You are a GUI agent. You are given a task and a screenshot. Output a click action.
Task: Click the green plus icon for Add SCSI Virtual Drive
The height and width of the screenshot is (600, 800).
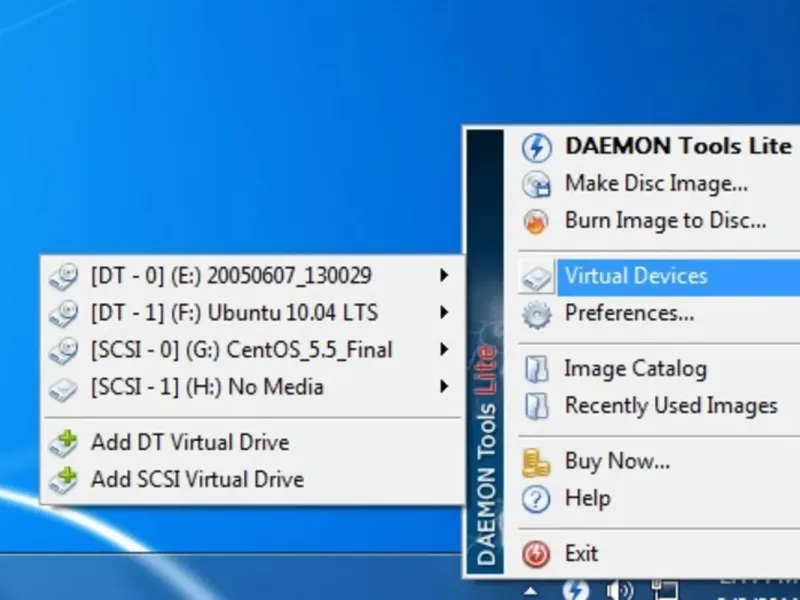click(x=64, y=480)
